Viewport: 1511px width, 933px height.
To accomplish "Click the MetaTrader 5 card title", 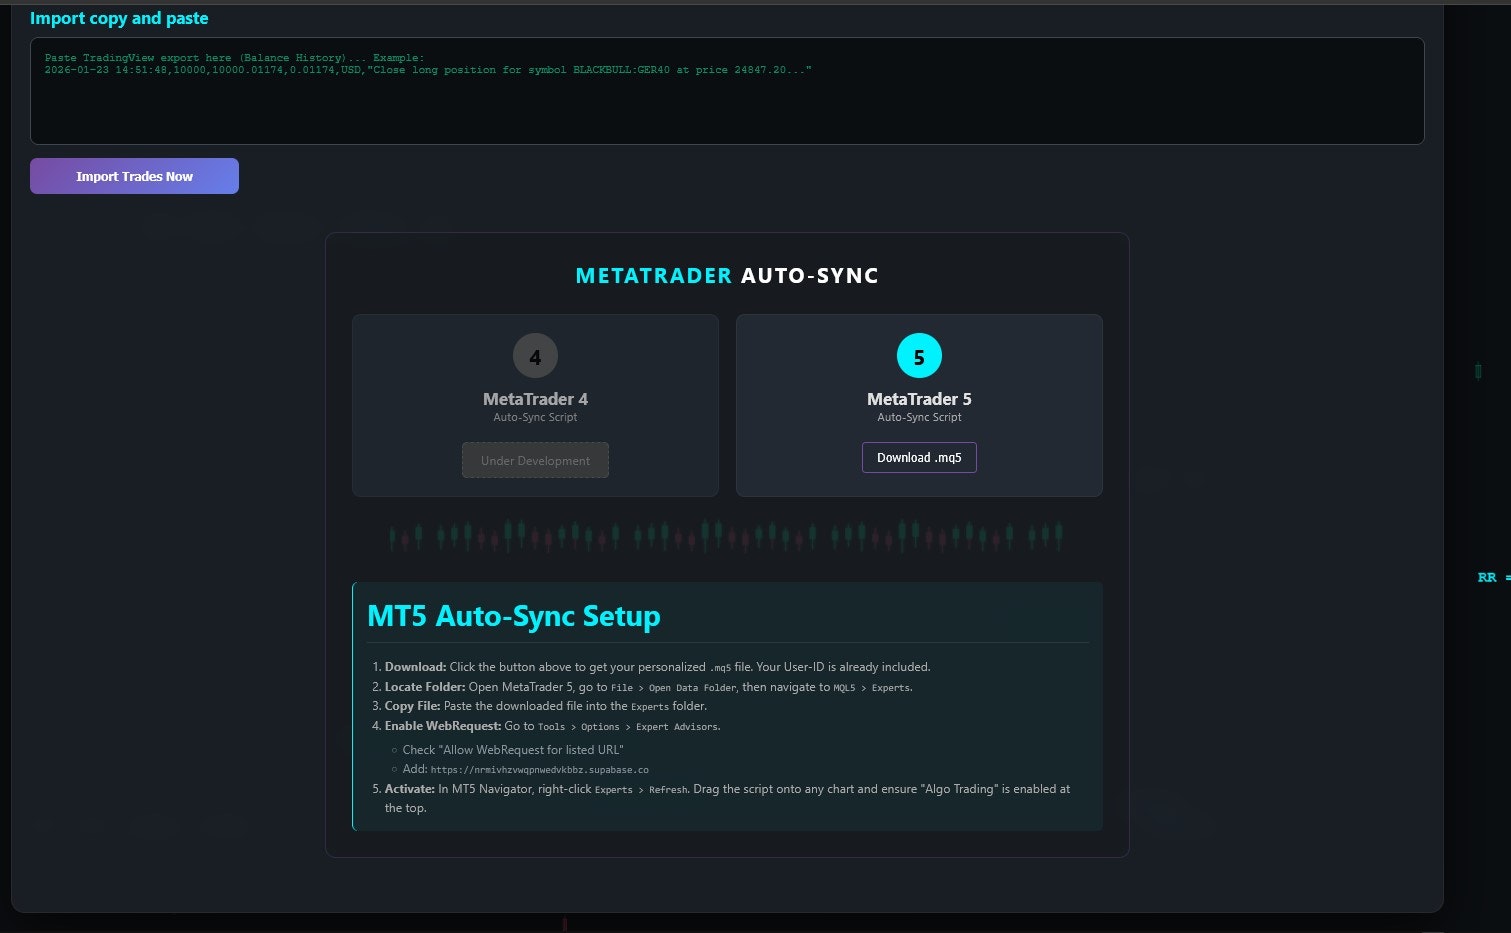I will tap(919, 399).
